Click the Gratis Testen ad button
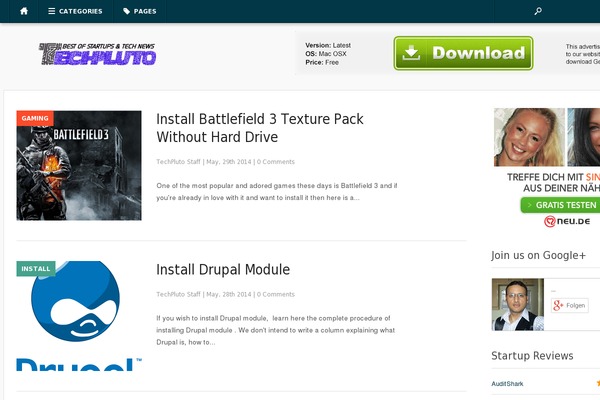Screen dimensions: 600x400 point(560,205)
